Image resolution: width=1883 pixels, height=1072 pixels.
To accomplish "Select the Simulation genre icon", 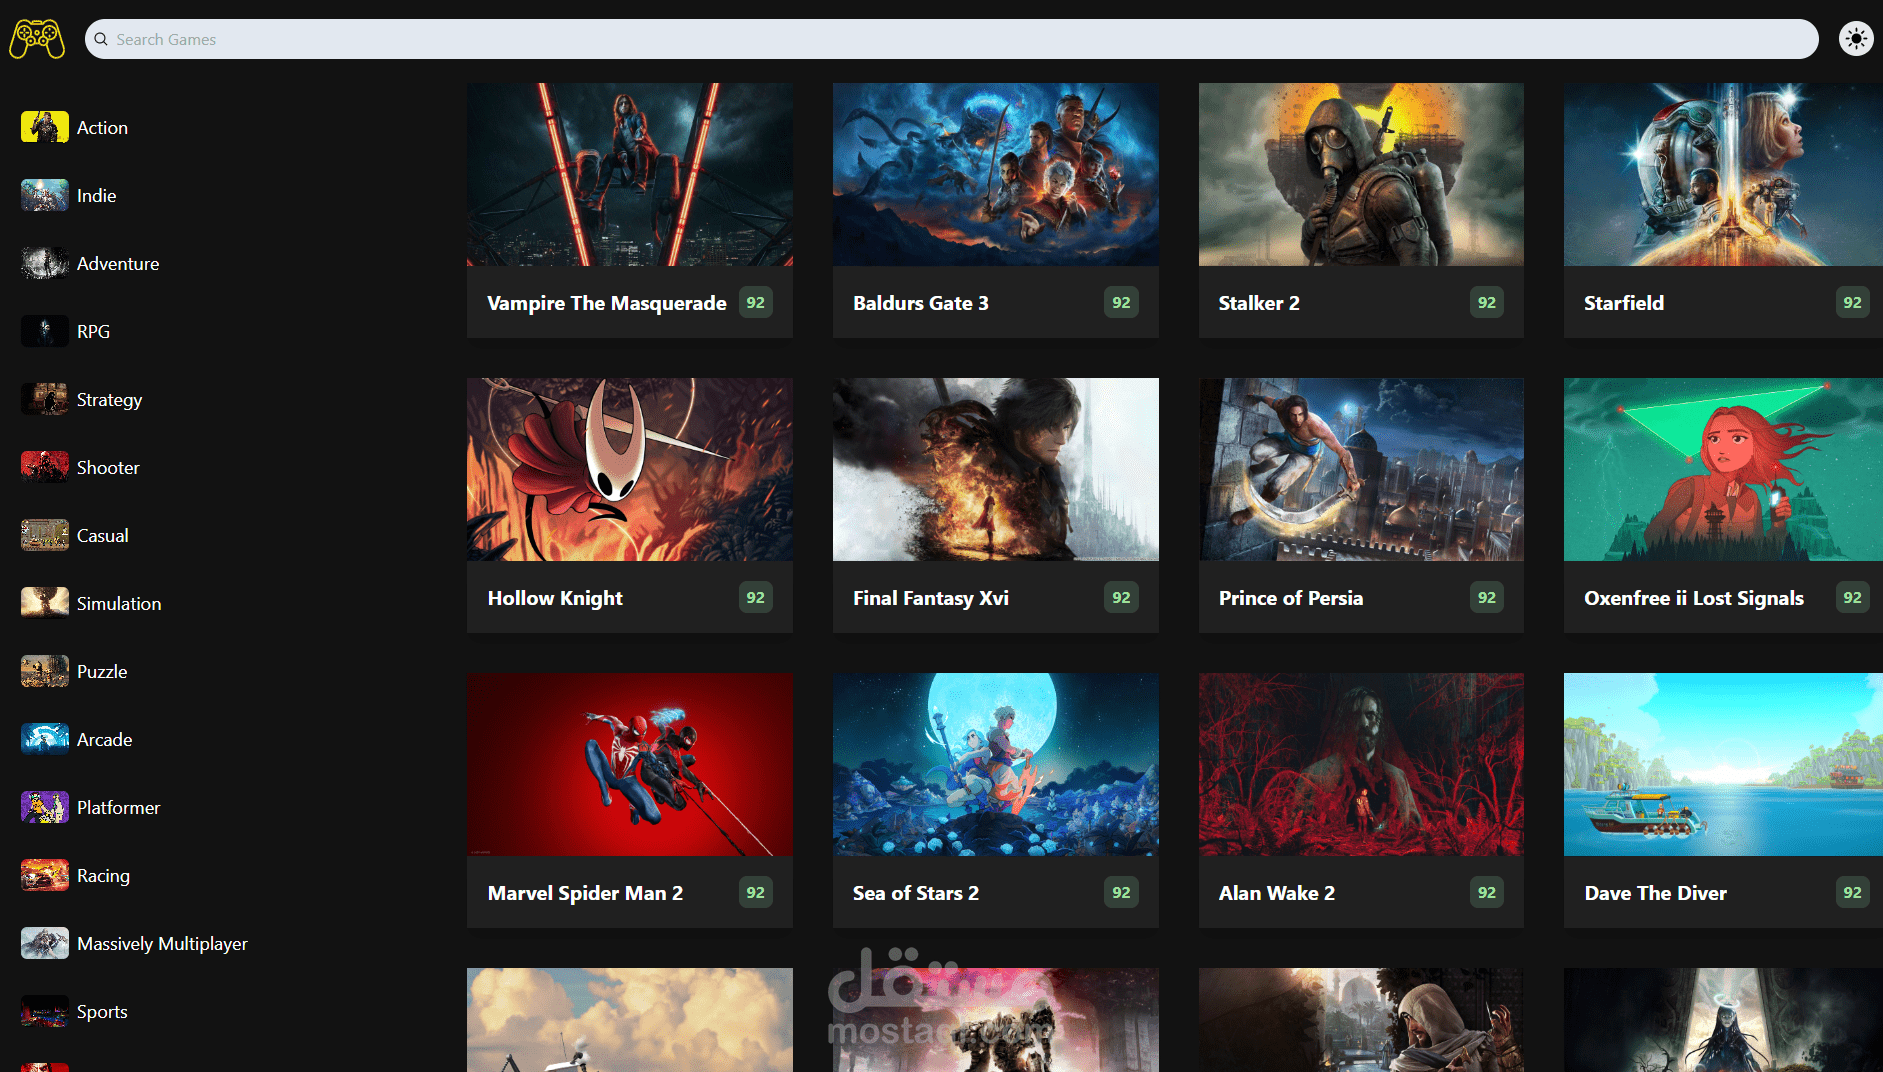I will point(44,603).
